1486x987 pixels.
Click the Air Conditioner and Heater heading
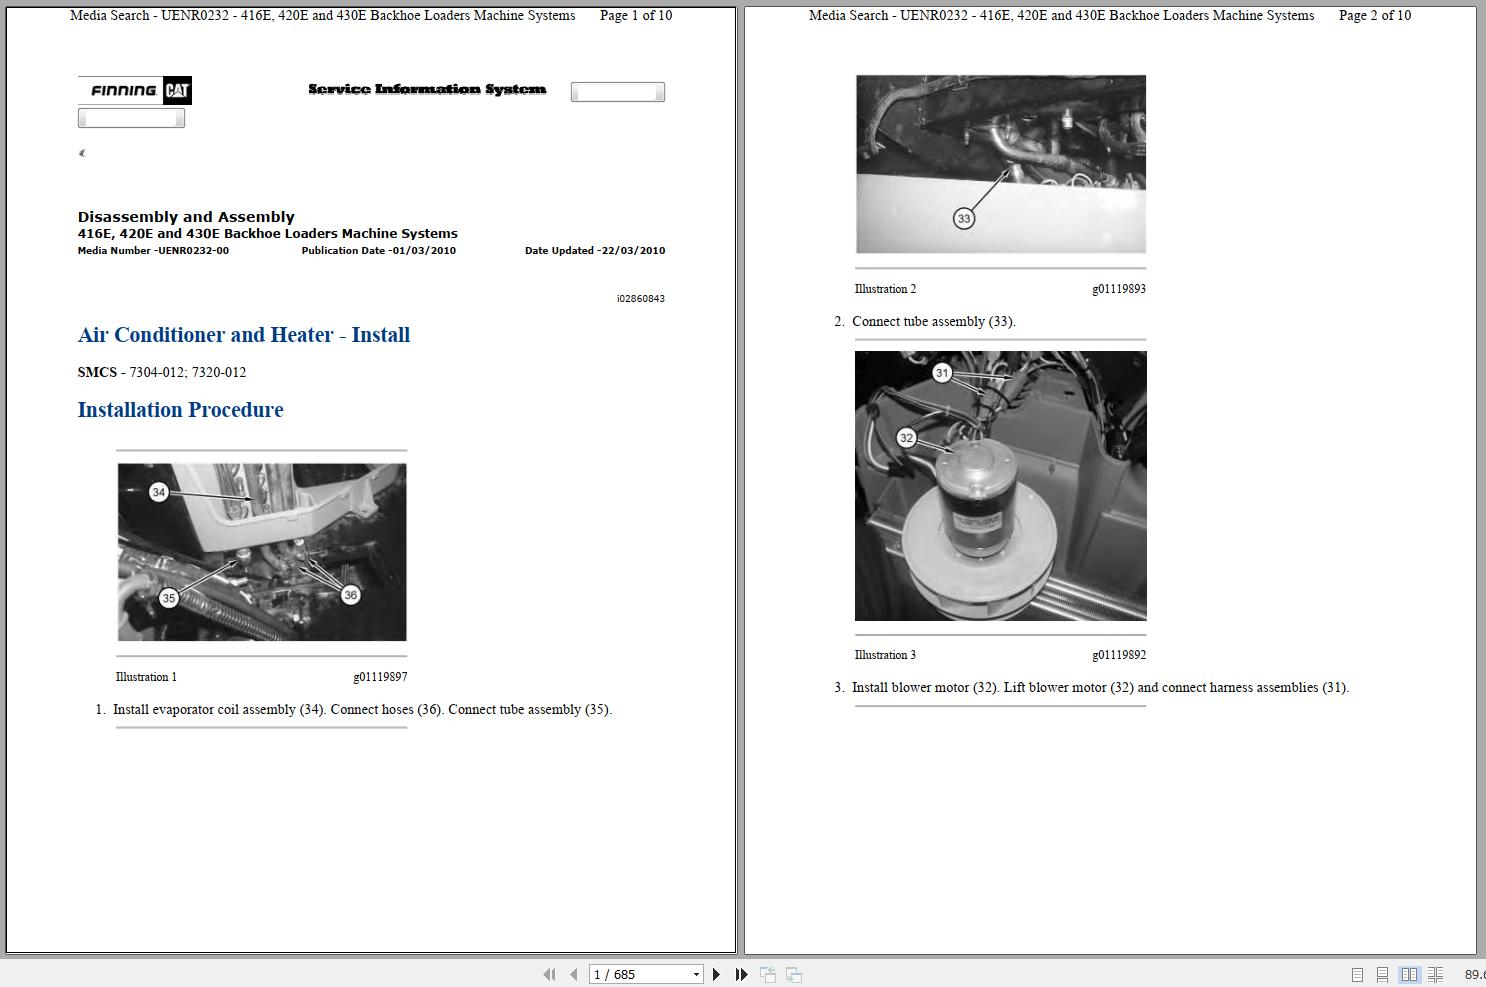pos(243,335)
